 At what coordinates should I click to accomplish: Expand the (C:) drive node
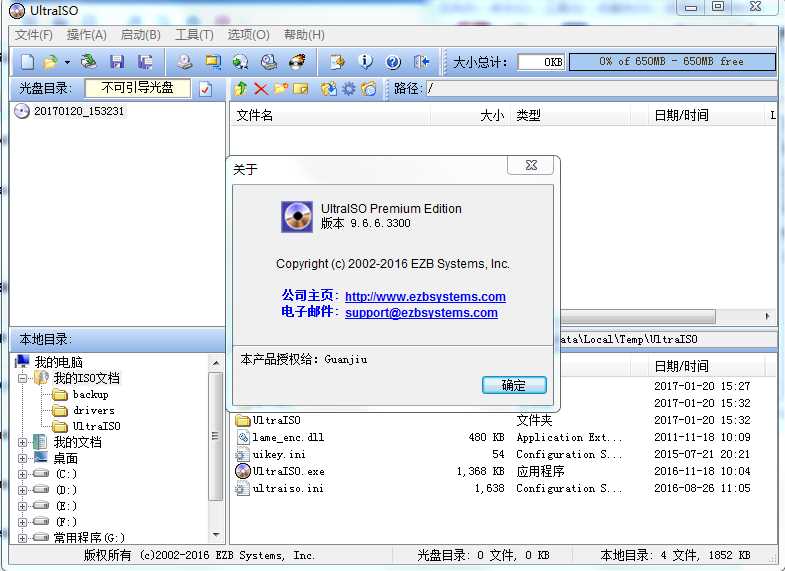point(23,474)
